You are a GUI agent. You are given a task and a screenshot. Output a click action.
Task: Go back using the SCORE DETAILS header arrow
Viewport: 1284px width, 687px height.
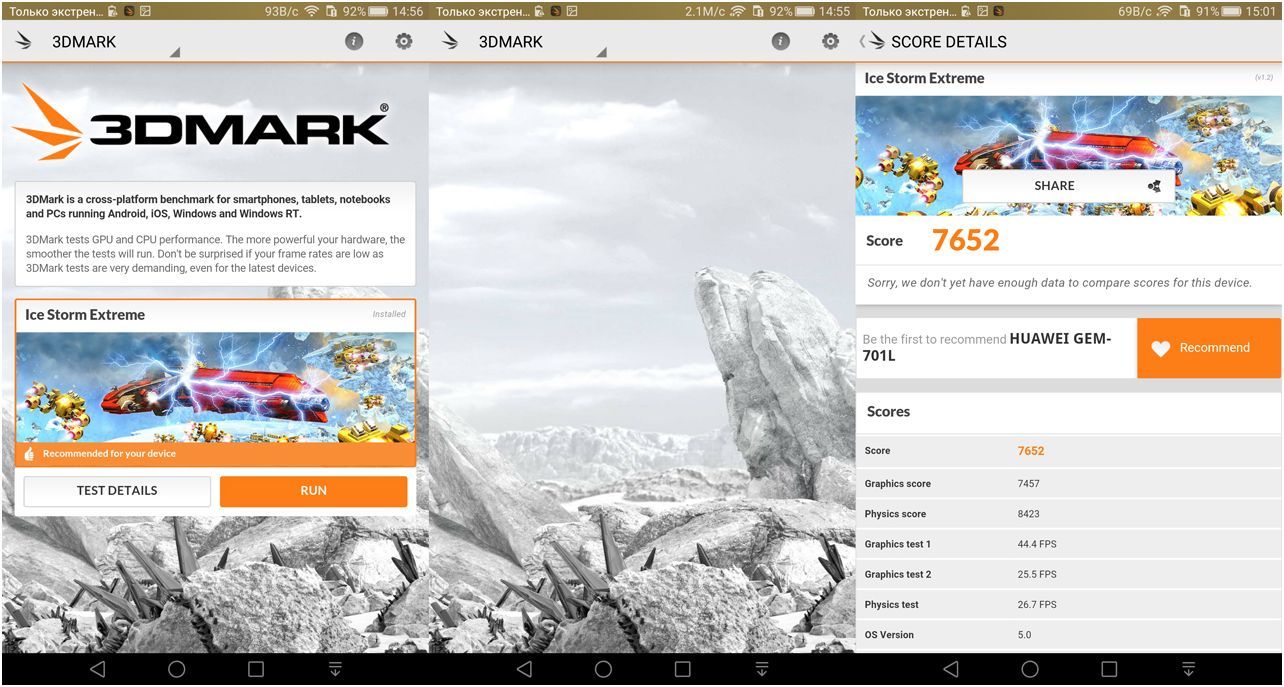pyautogui.click(x=864, y=41)
